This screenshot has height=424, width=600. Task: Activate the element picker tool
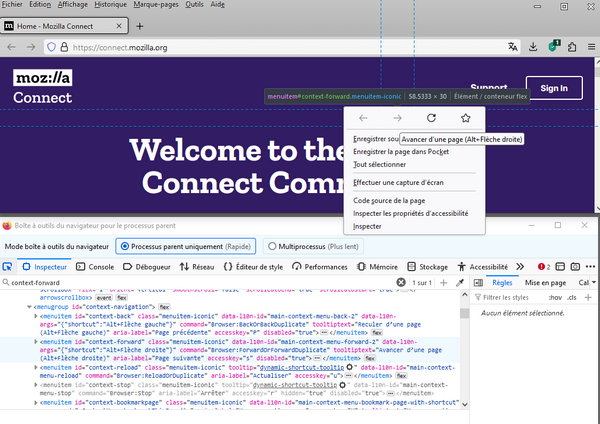tap(7, 267)
